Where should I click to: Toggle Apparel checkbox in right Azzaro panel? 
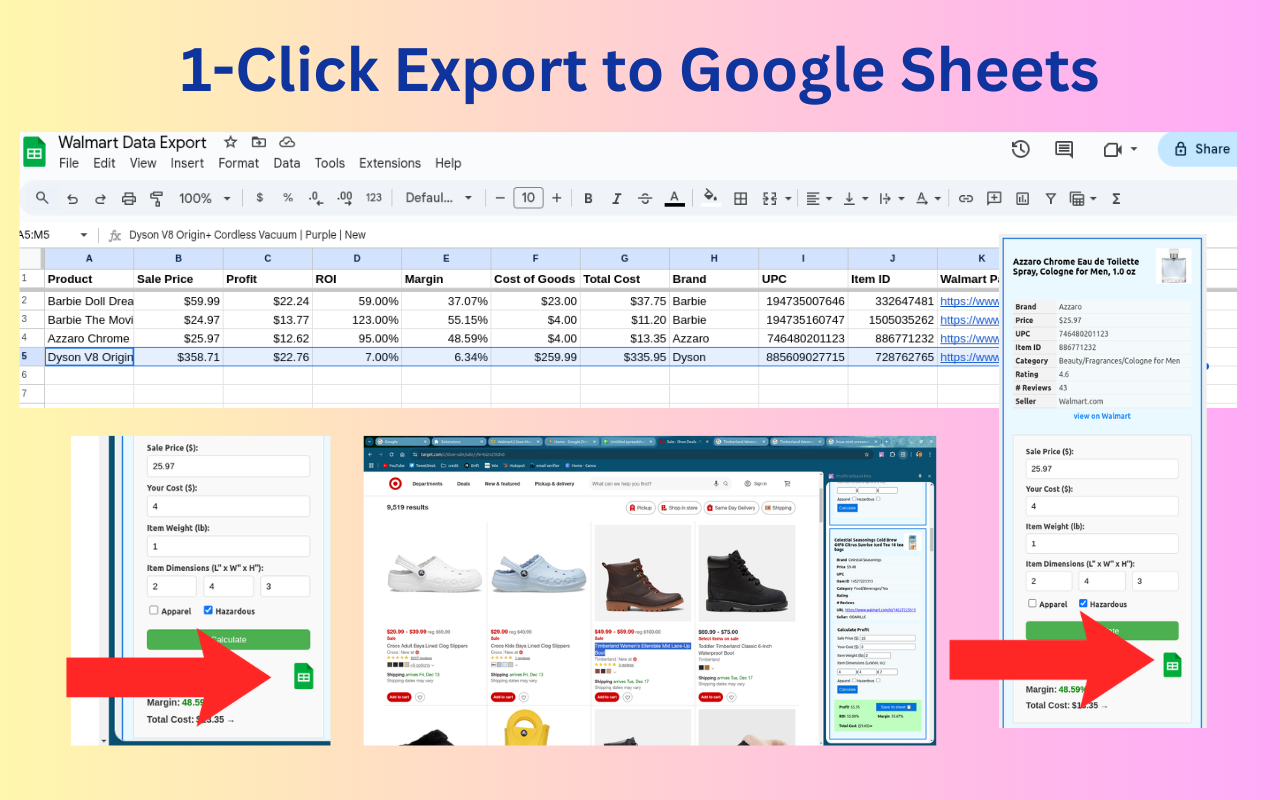[x=1032, y=603]
